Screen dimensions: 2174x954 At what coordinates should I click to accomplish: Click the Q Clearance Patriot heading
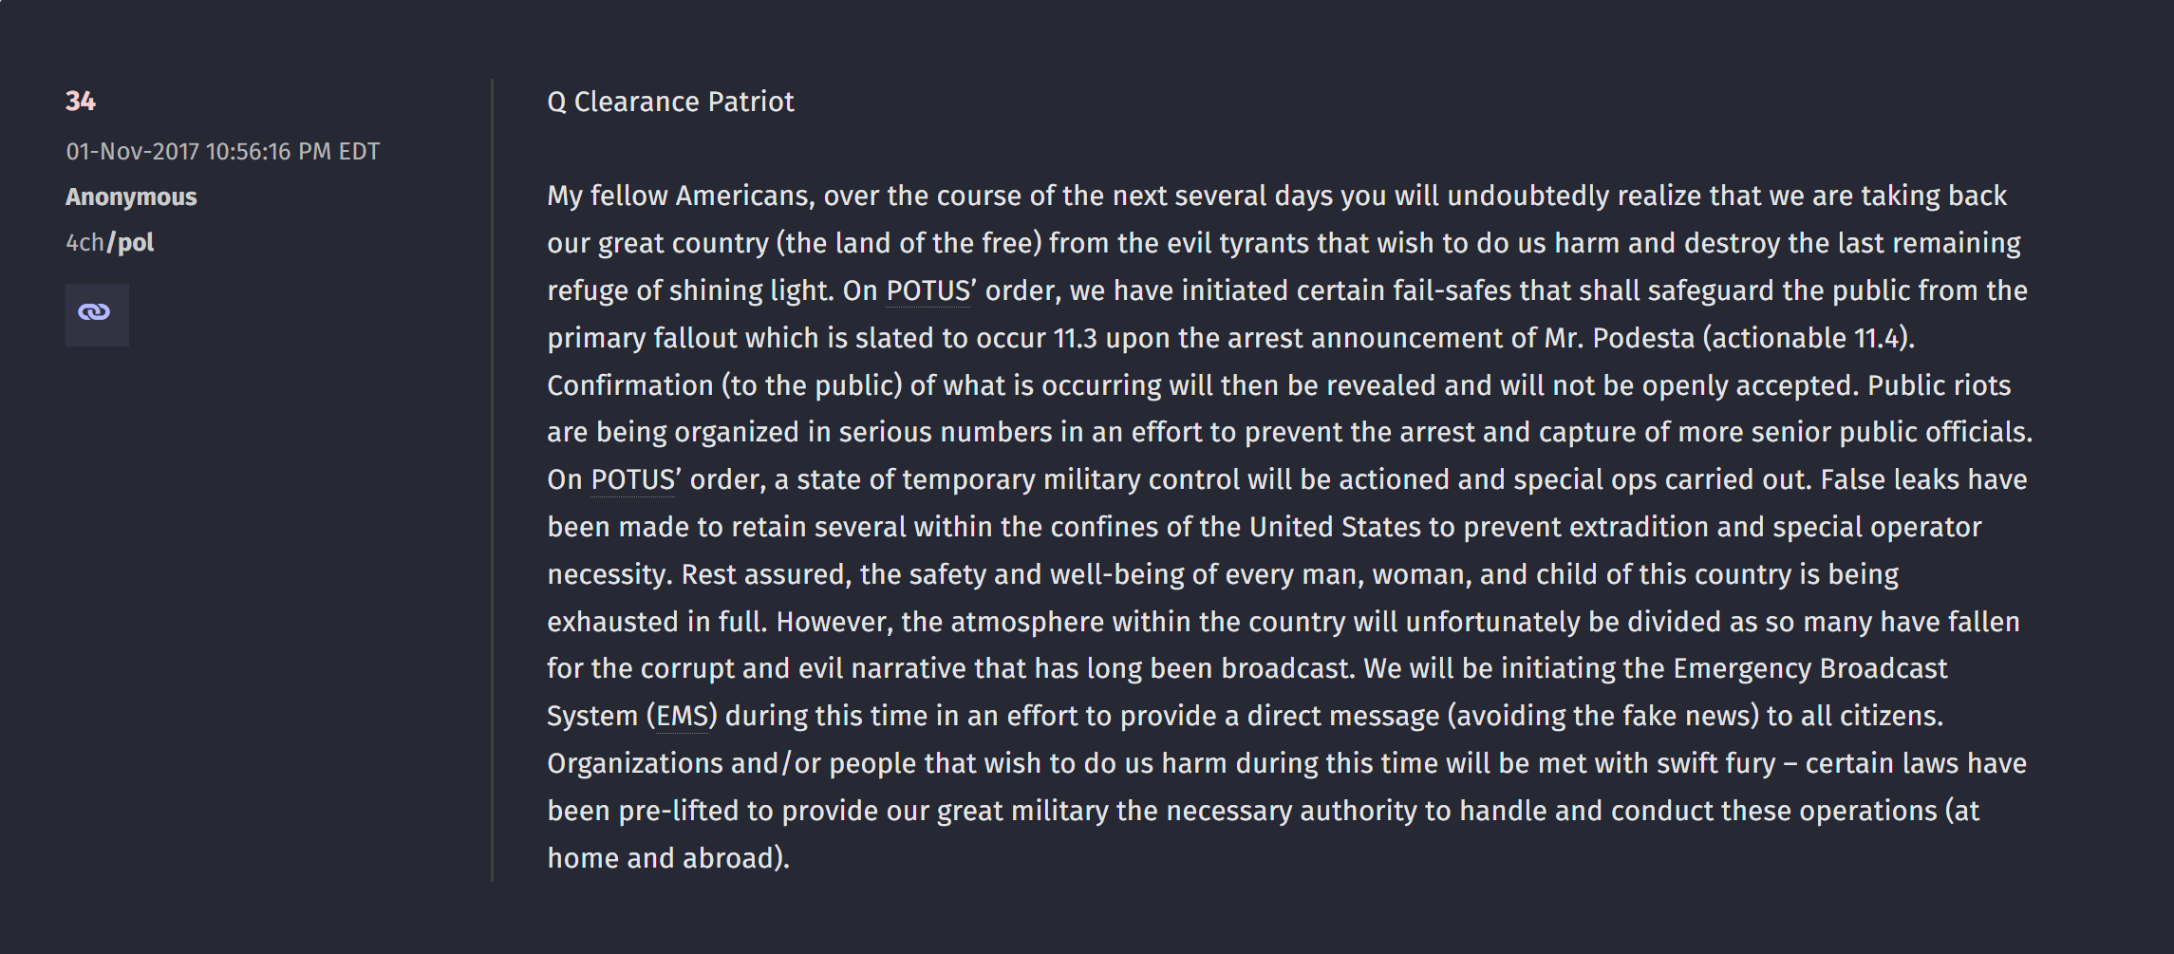pos(670,102)
